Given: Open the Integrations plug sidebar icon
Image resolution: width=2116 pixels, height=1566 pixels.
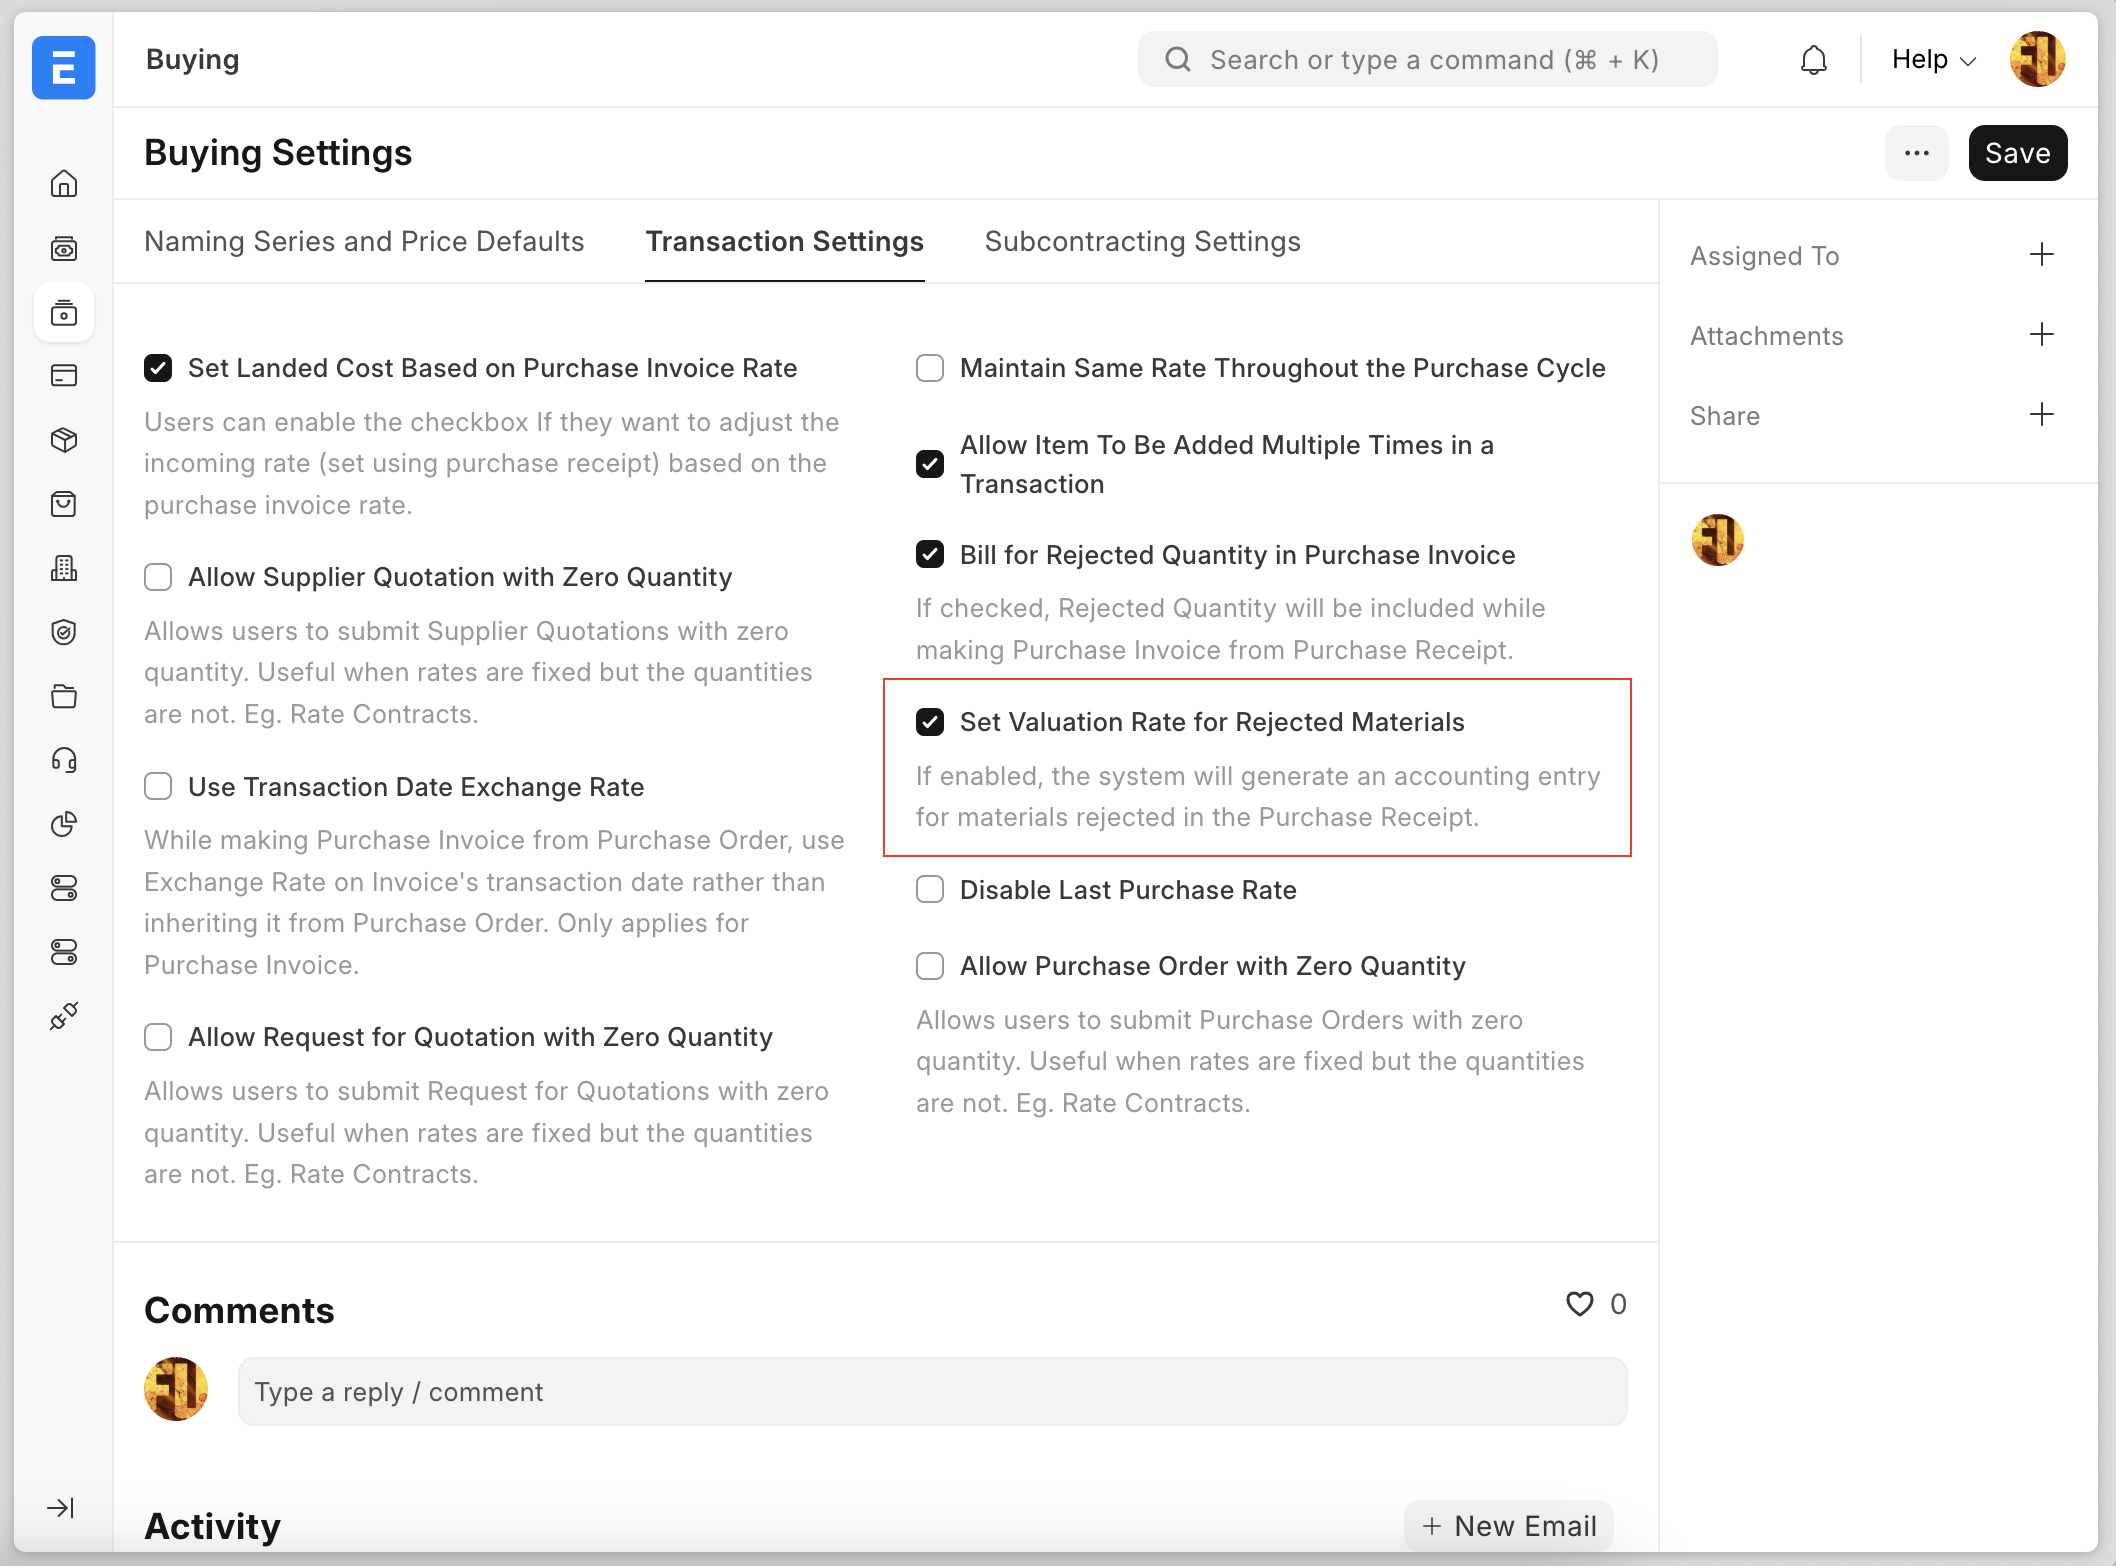Looking at the screenshot, I should click(64, 1016).
